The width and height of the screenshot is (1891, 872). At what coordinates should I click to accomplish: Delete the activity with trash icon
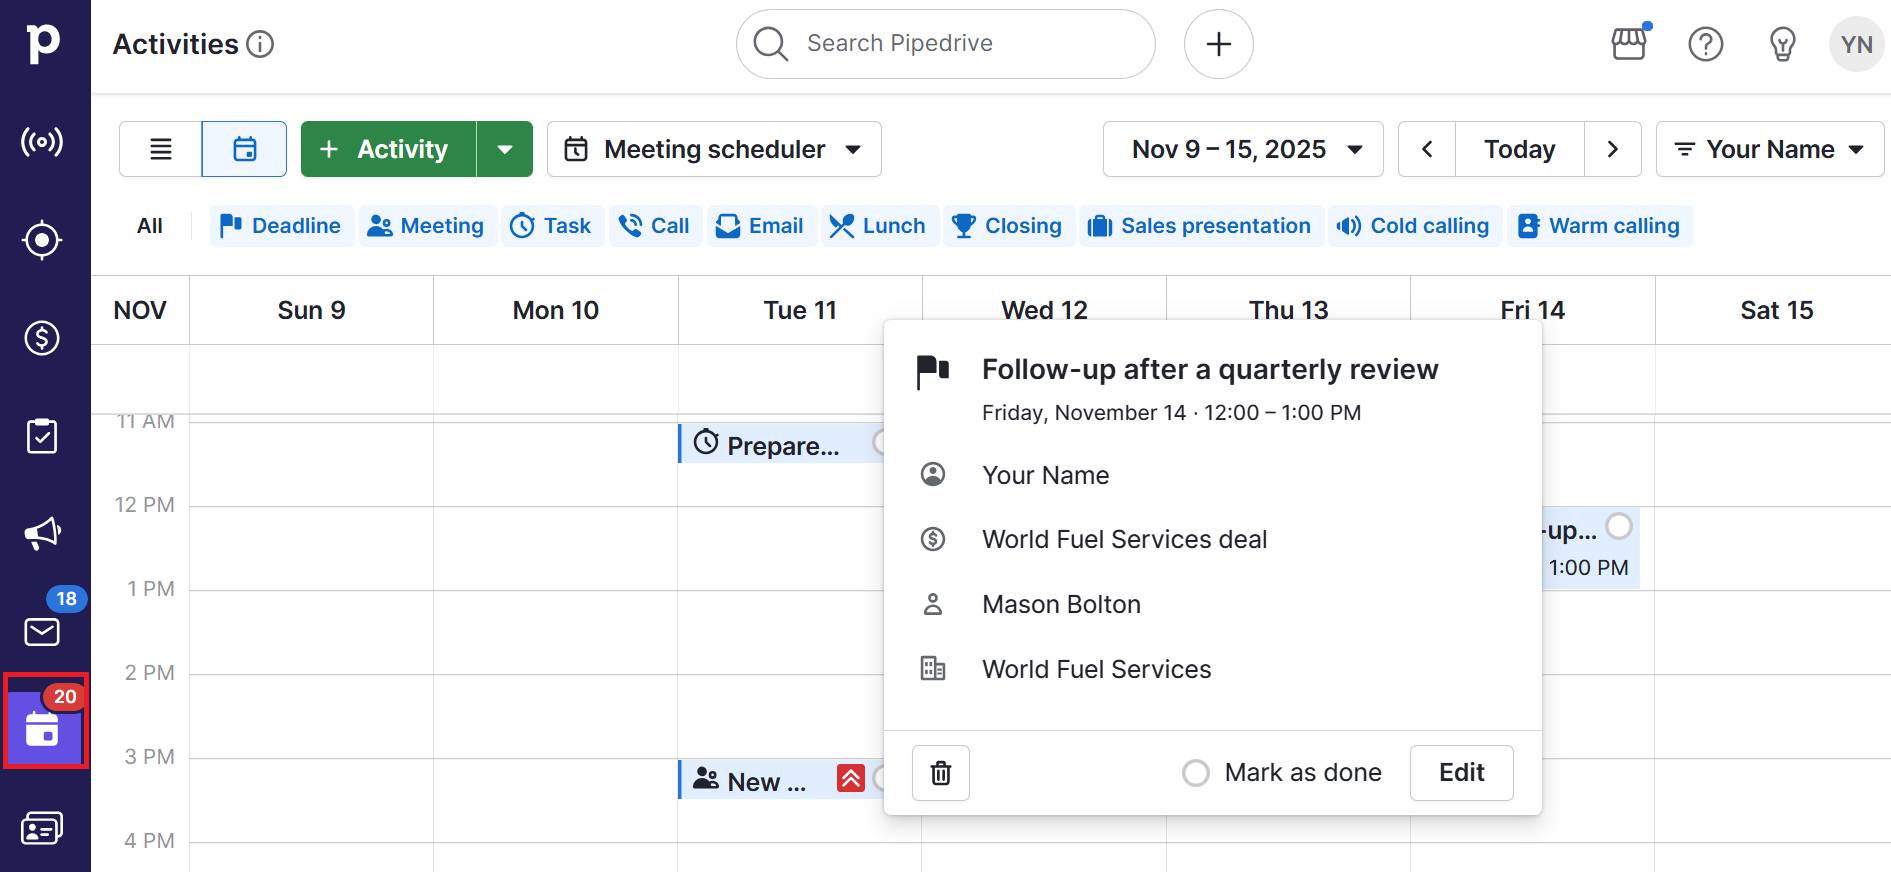941,773
